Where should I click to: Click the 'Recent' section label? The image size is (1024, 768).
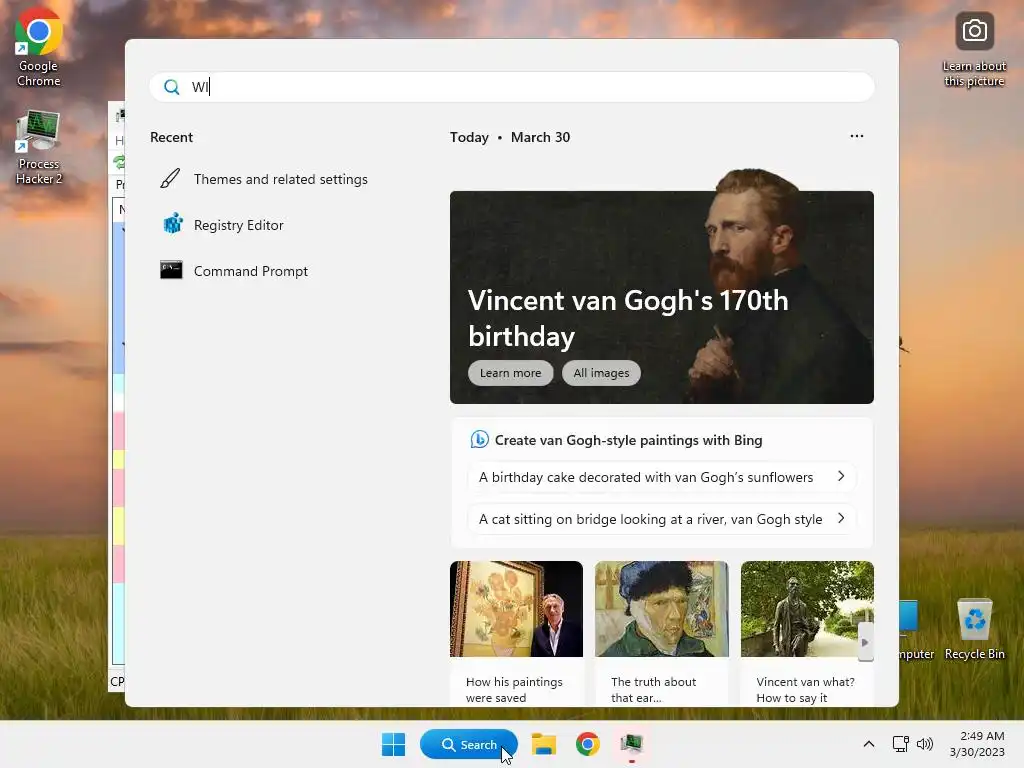[171, 137]
